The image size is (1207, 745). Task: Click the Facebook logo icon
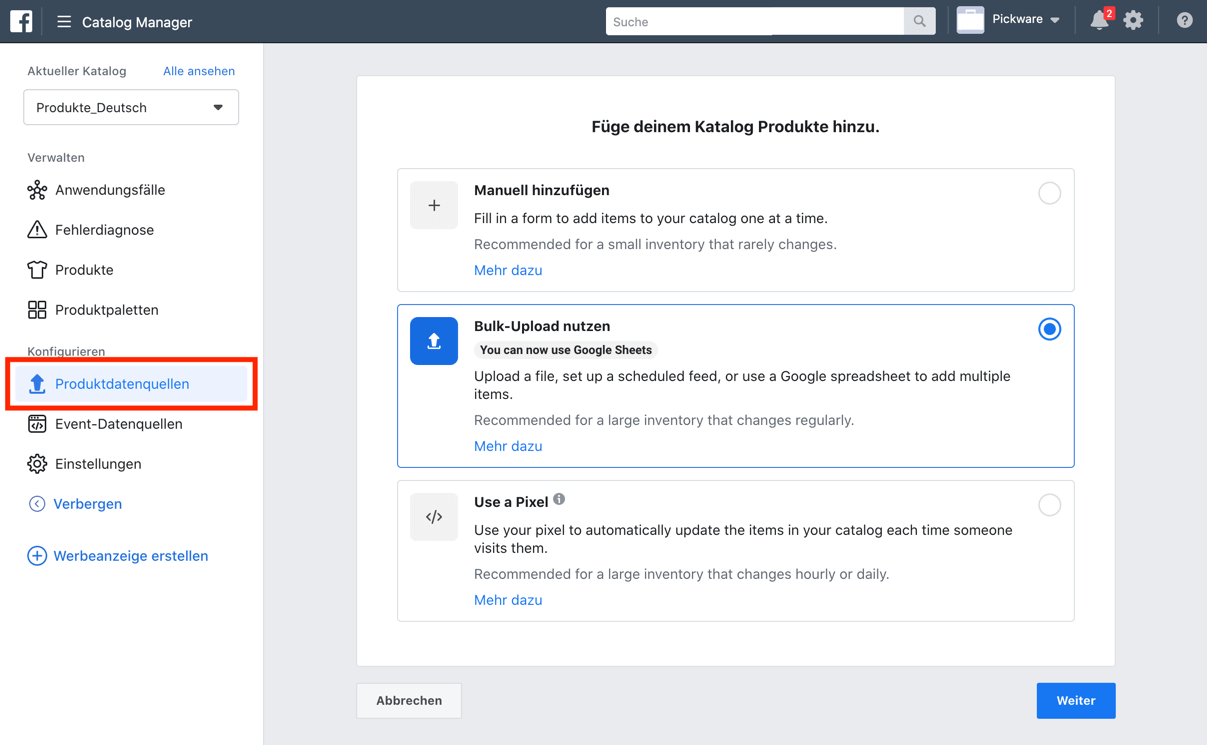pyautogui.click(x=21, y=21)
